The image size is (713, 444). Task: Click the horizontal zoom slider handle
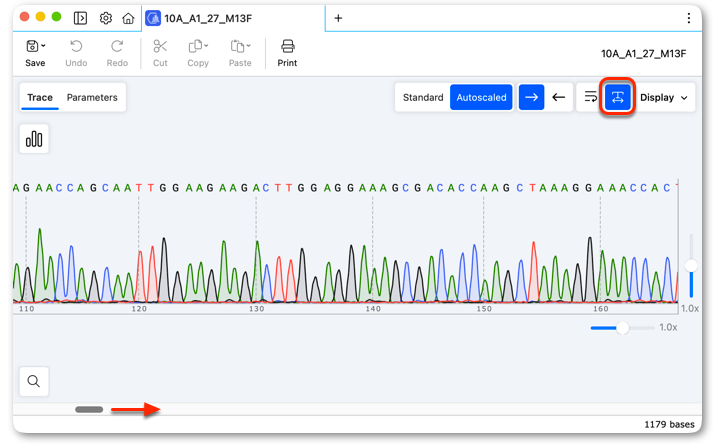(x=623, y=328)
